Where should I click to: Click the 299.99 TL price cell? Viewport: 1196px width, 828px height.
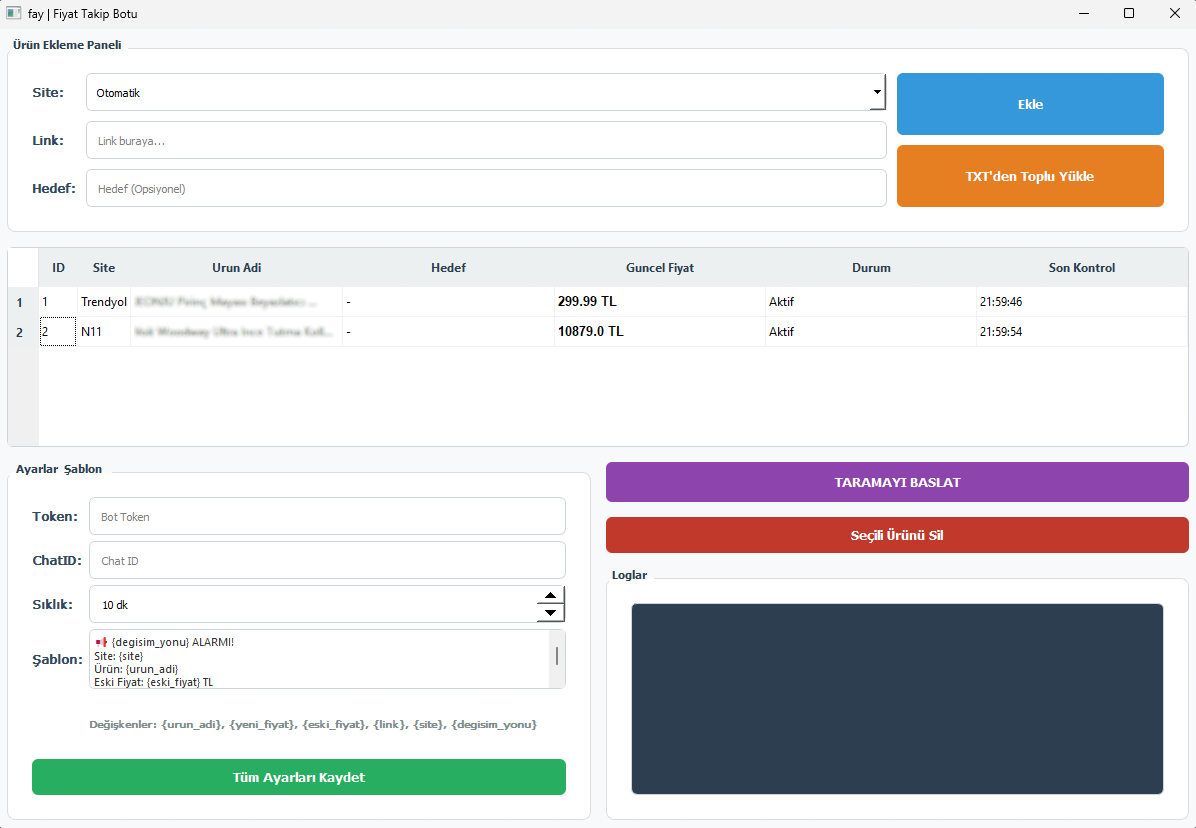point(660,302)
